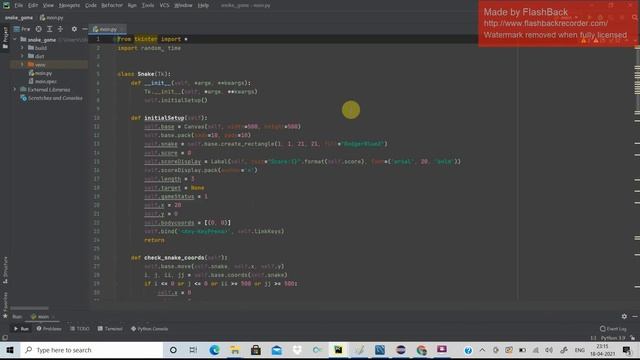Open the Windows Start menu
The image size is (640, 360).
(10, 350)
